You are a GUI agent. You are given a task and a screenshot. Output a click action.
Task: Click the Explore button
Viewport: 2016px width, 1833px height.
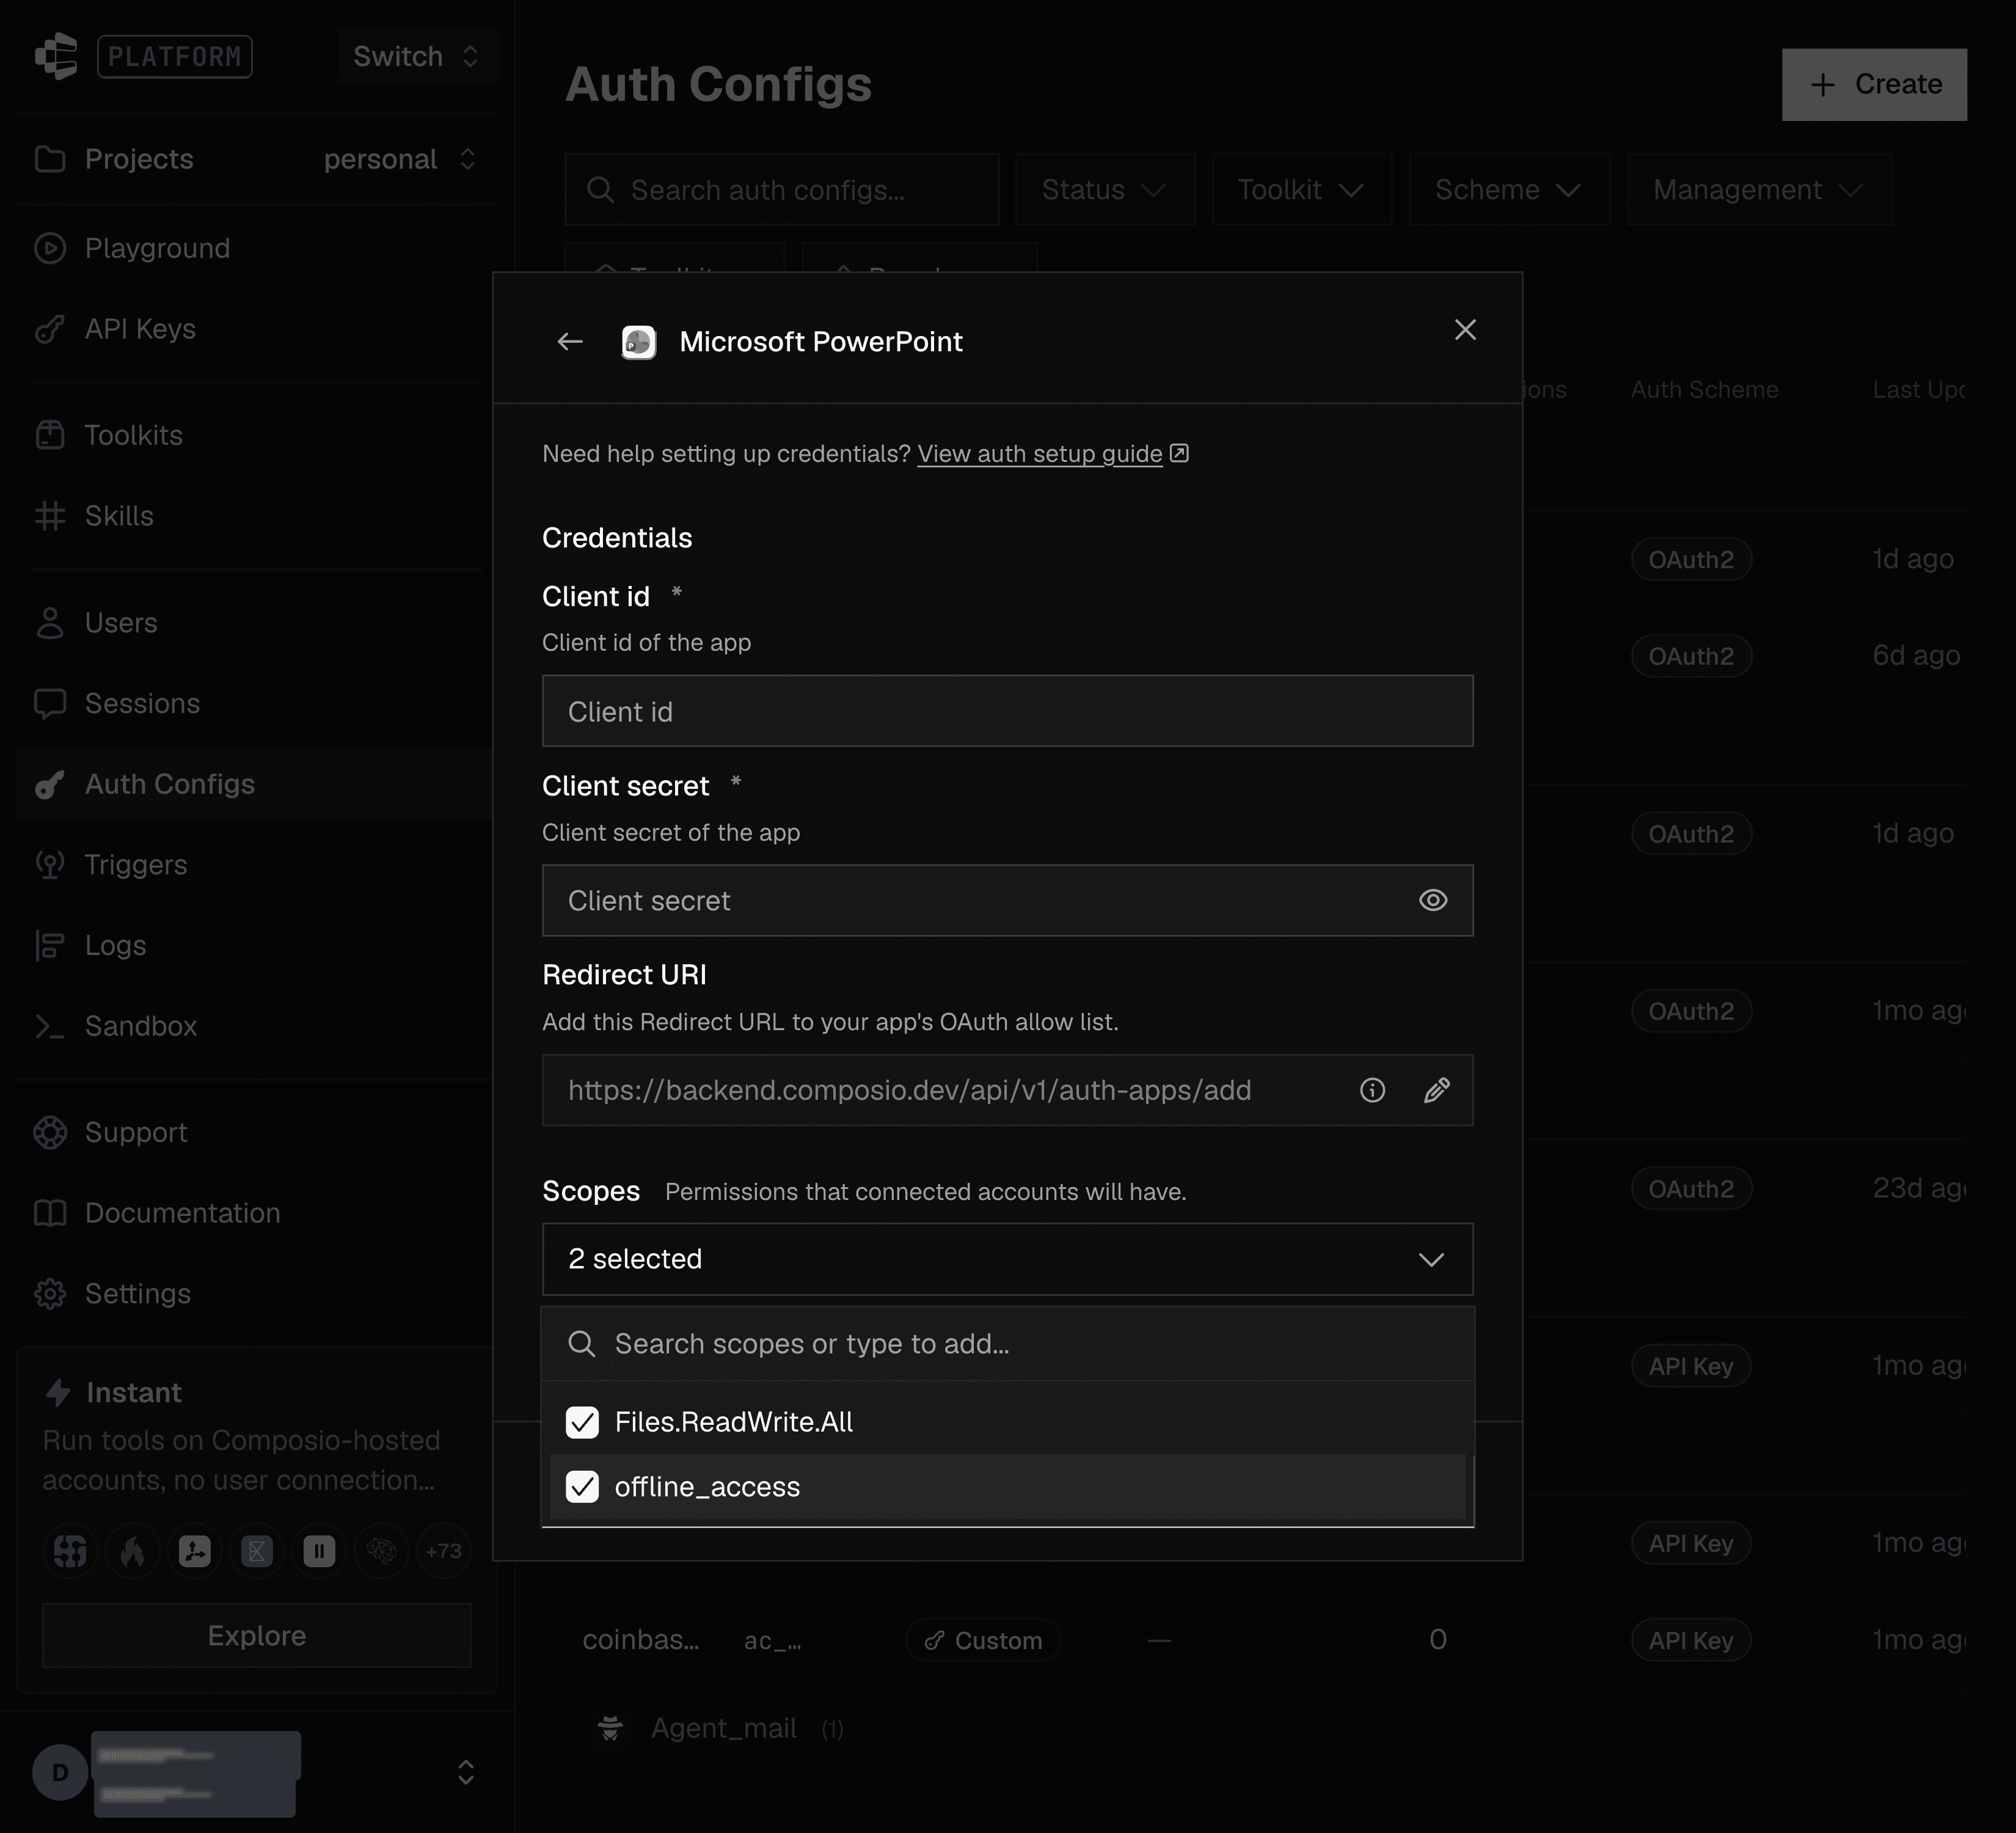257,1635
